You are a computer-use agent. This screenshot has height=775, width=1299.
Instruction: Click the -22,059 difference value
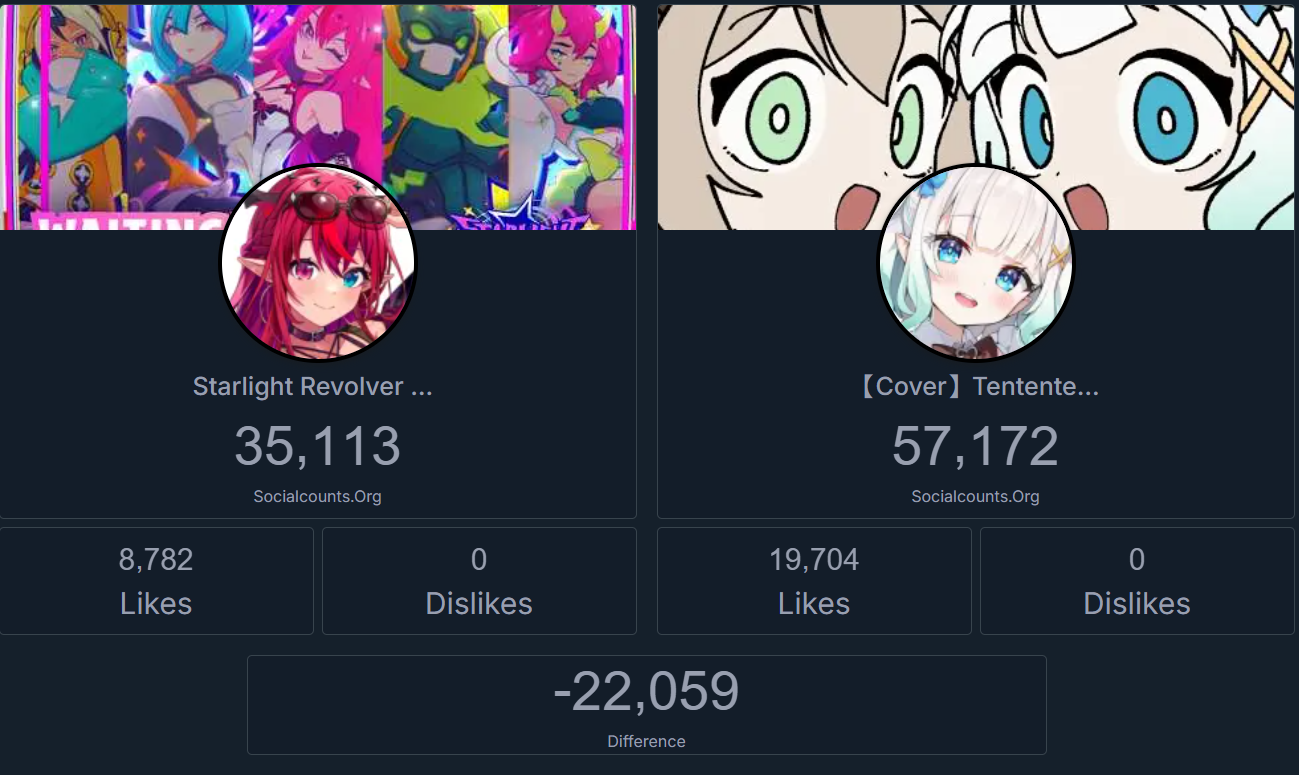(646, 691)
